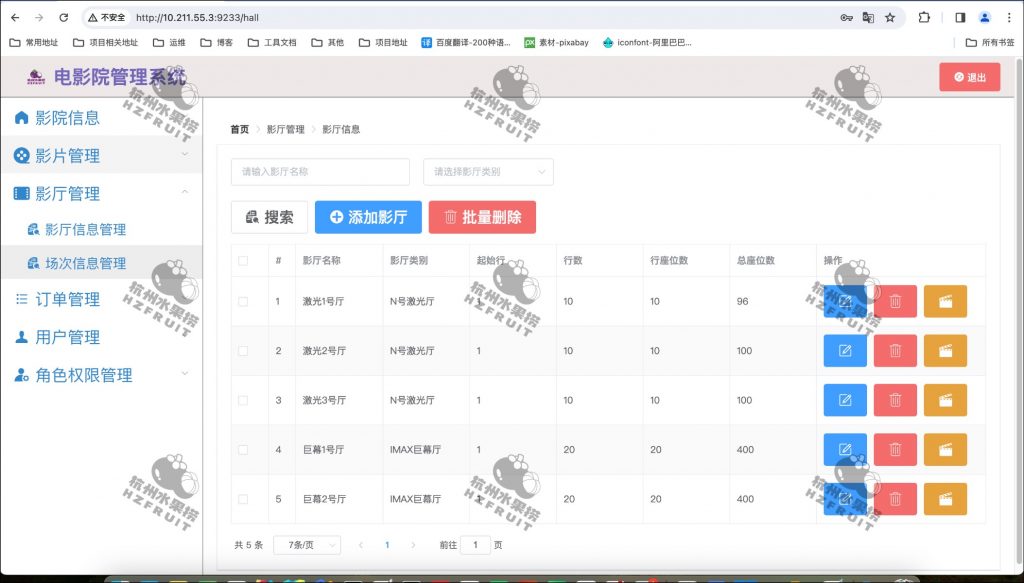The width and height of the screenshot is (1024, 583).
Task: Click the yellow schedule icon for 激光2号厅
Action: point(945,350)
